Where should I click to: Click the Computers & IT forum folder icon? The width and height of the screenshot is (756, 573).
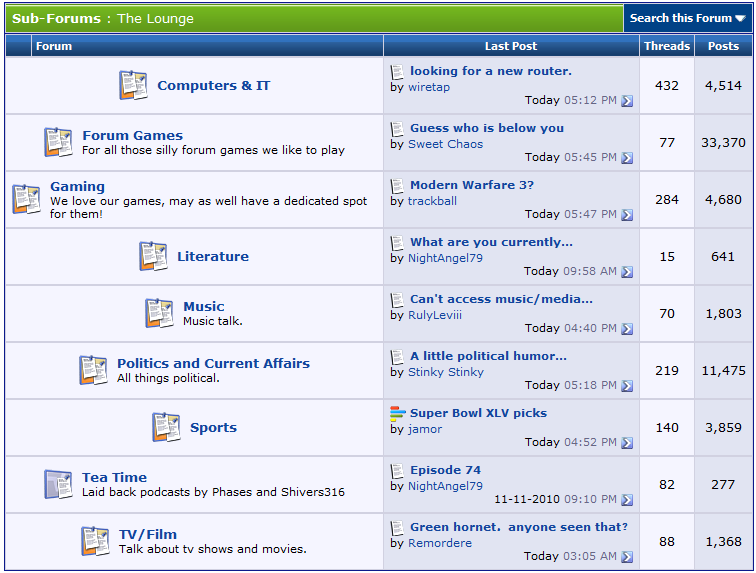[x=133, y=85]
